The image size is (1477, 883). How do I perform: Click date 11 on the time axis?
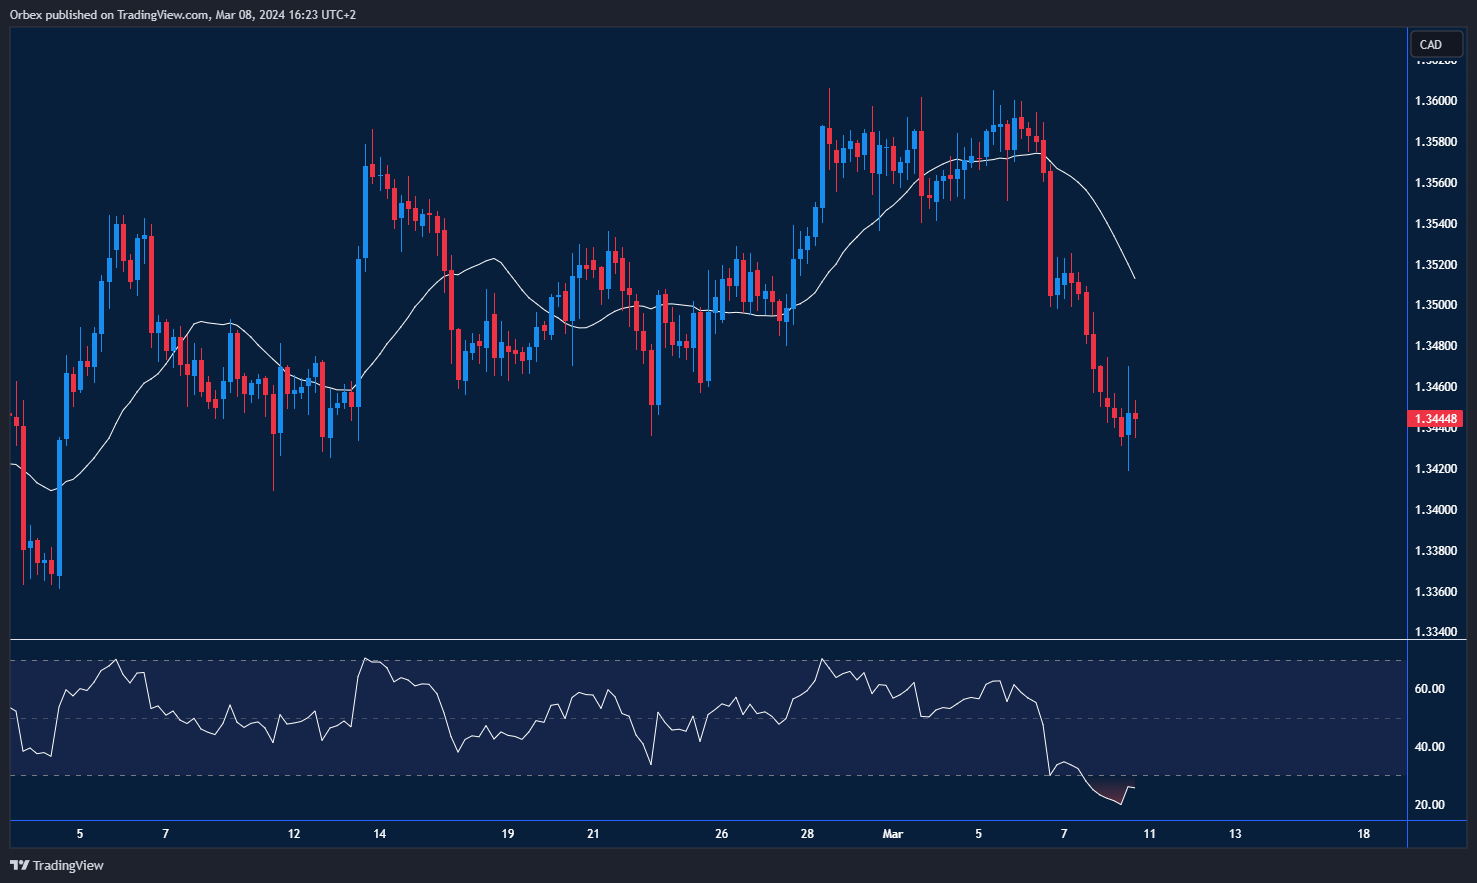coord(1150,834)
